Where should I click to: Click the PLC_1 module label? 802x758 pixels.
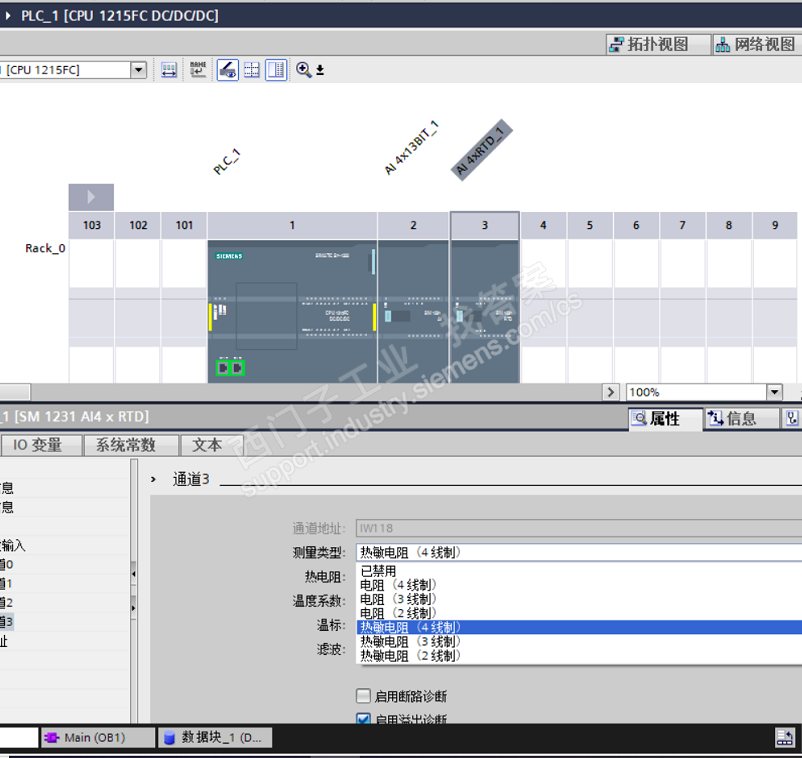[227, 162]
